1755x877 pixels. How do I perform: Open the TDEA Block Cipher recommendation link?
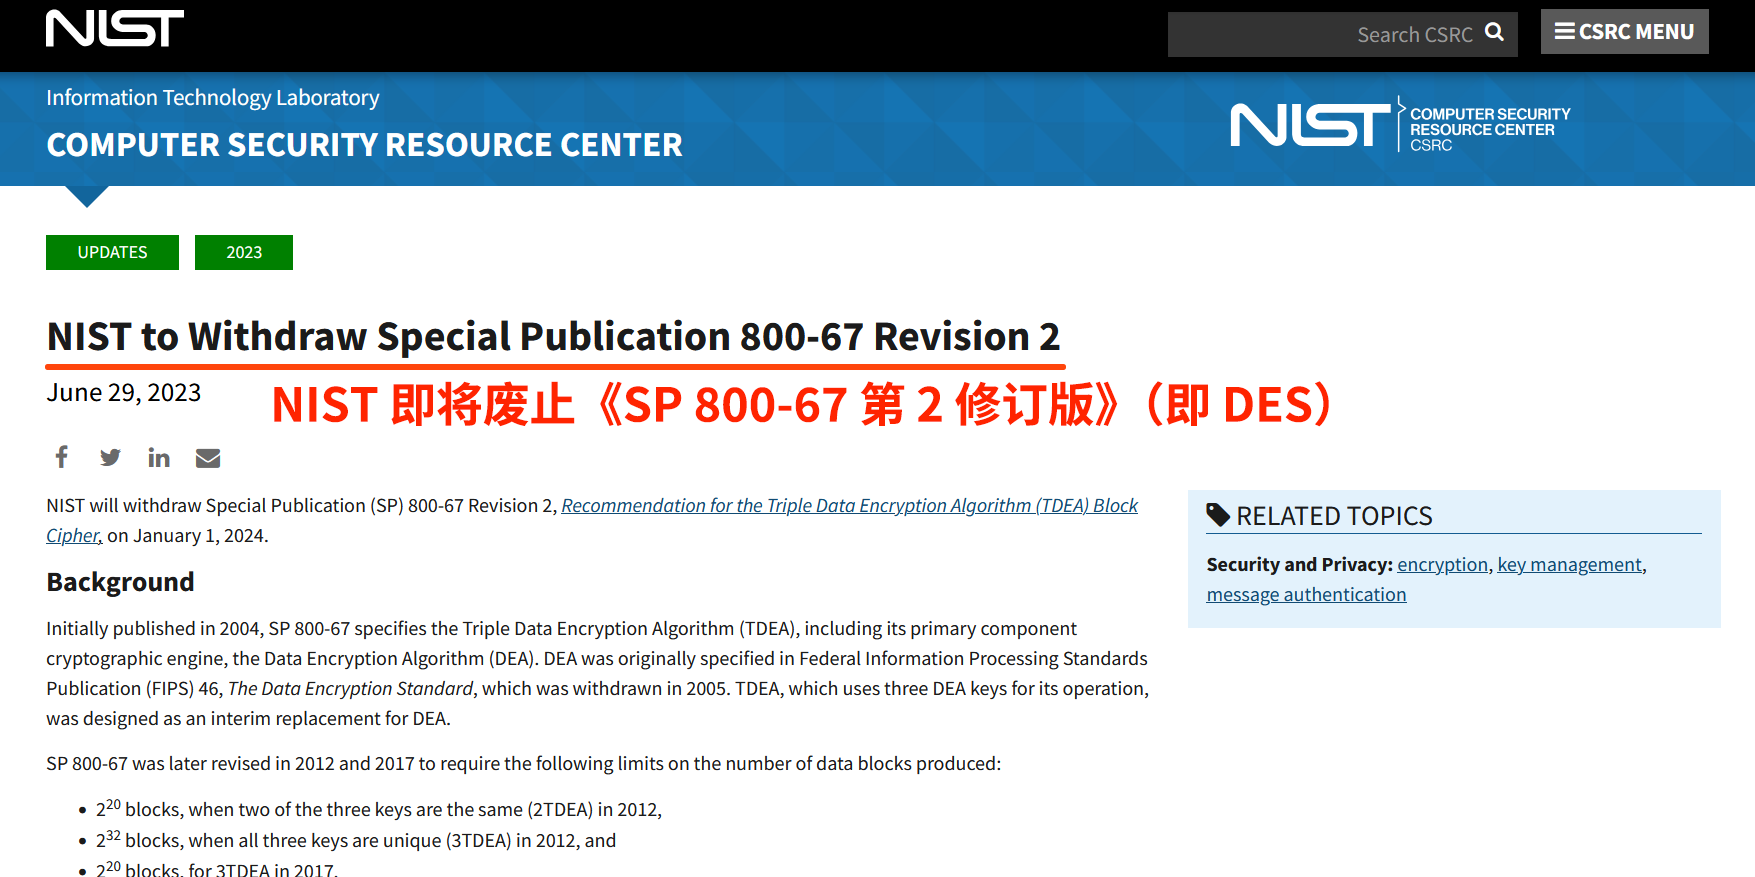coord(849,506)
